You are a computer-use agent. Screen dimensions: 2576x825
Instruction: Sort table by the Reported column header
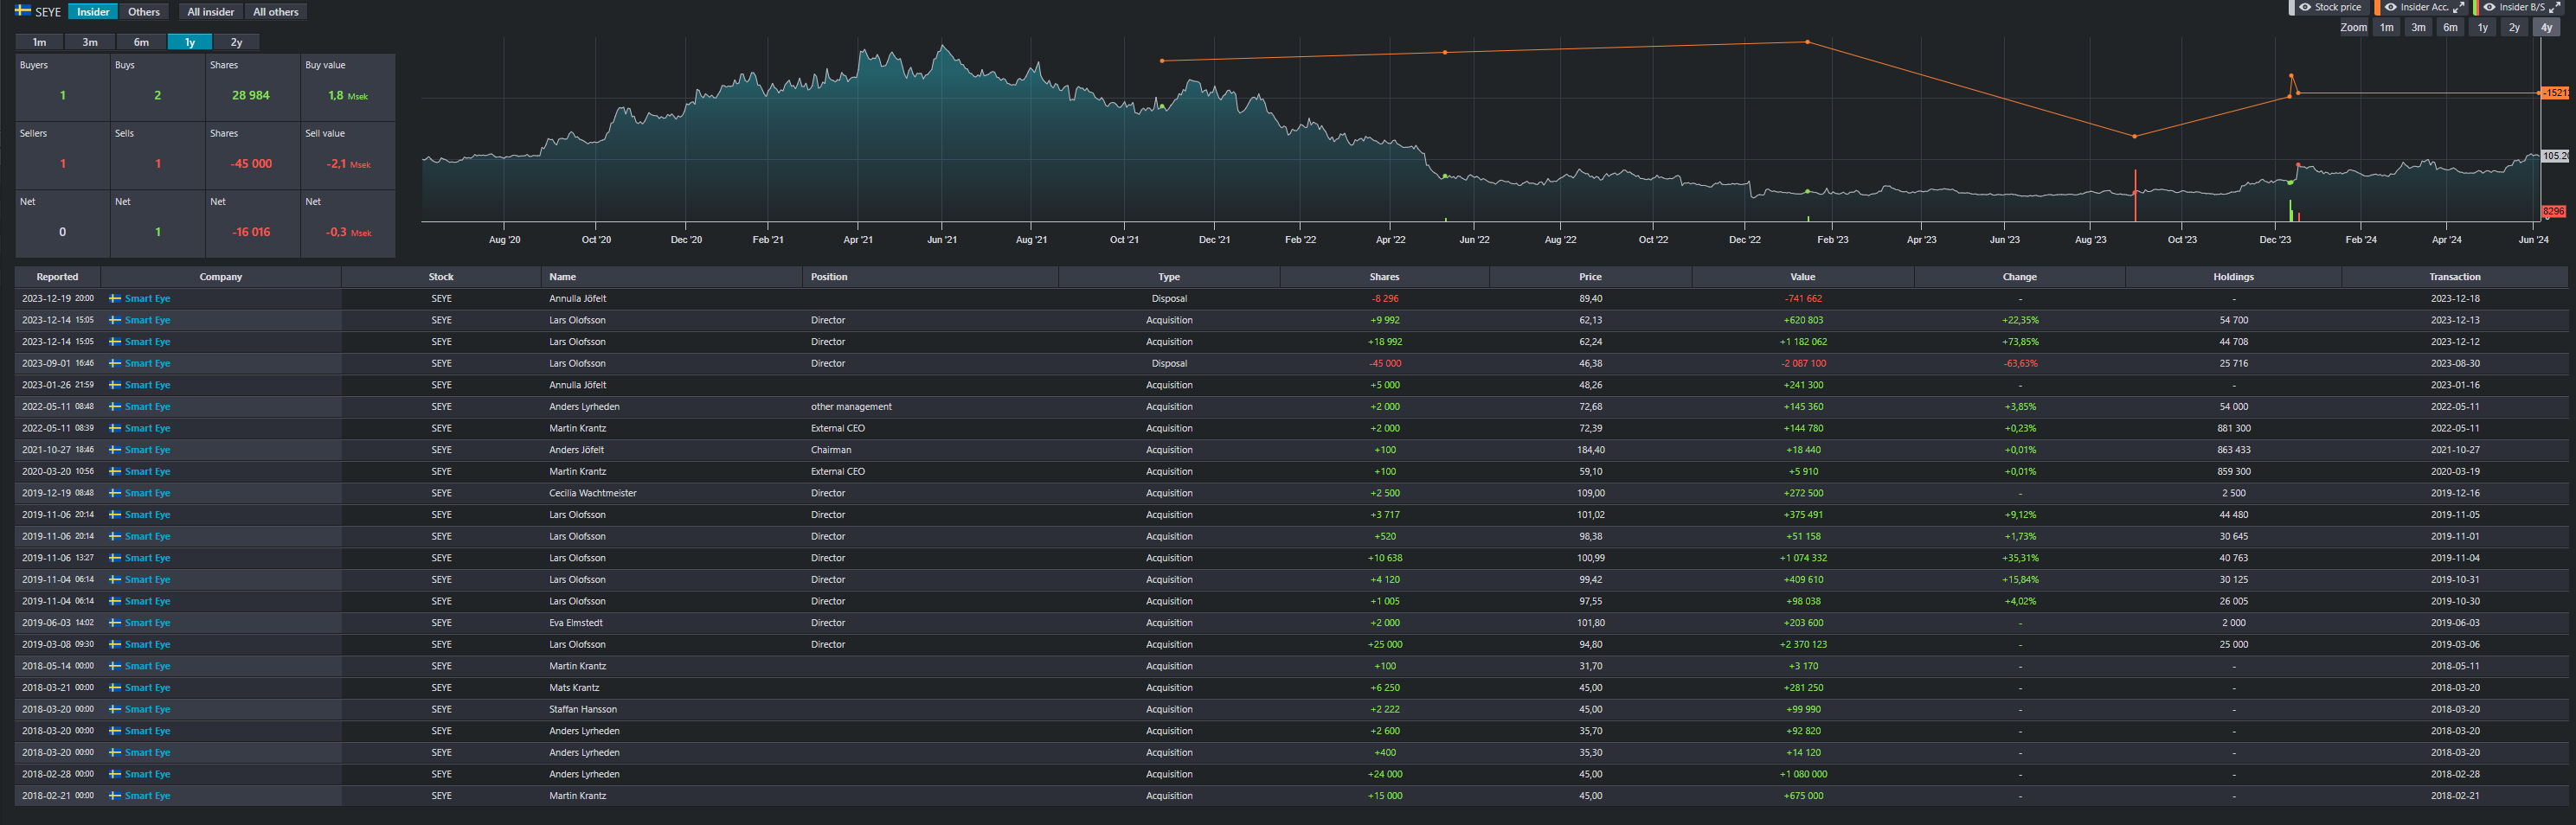(57, 277)
